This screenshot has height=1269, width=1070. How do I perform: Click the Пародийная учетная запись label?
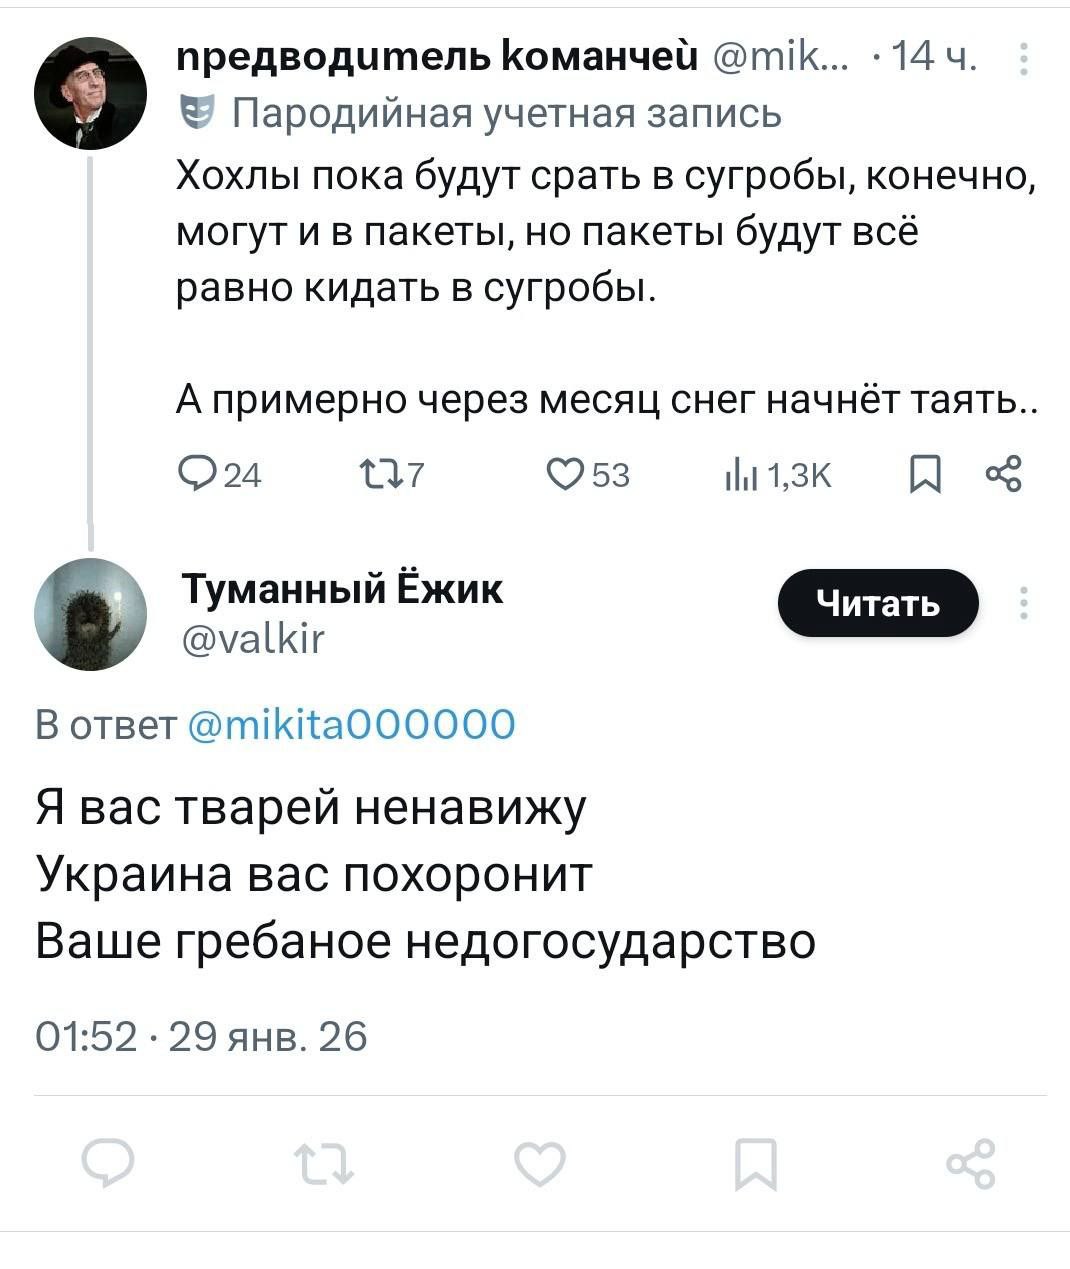(506, 113)
